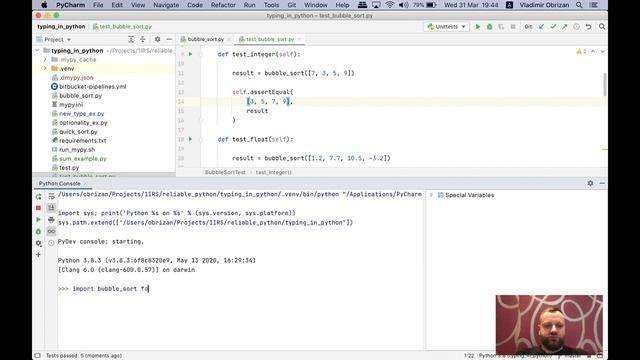Open the Refactor menu
This screenshot has height=360, width=640.
click(x=223, y=5)
